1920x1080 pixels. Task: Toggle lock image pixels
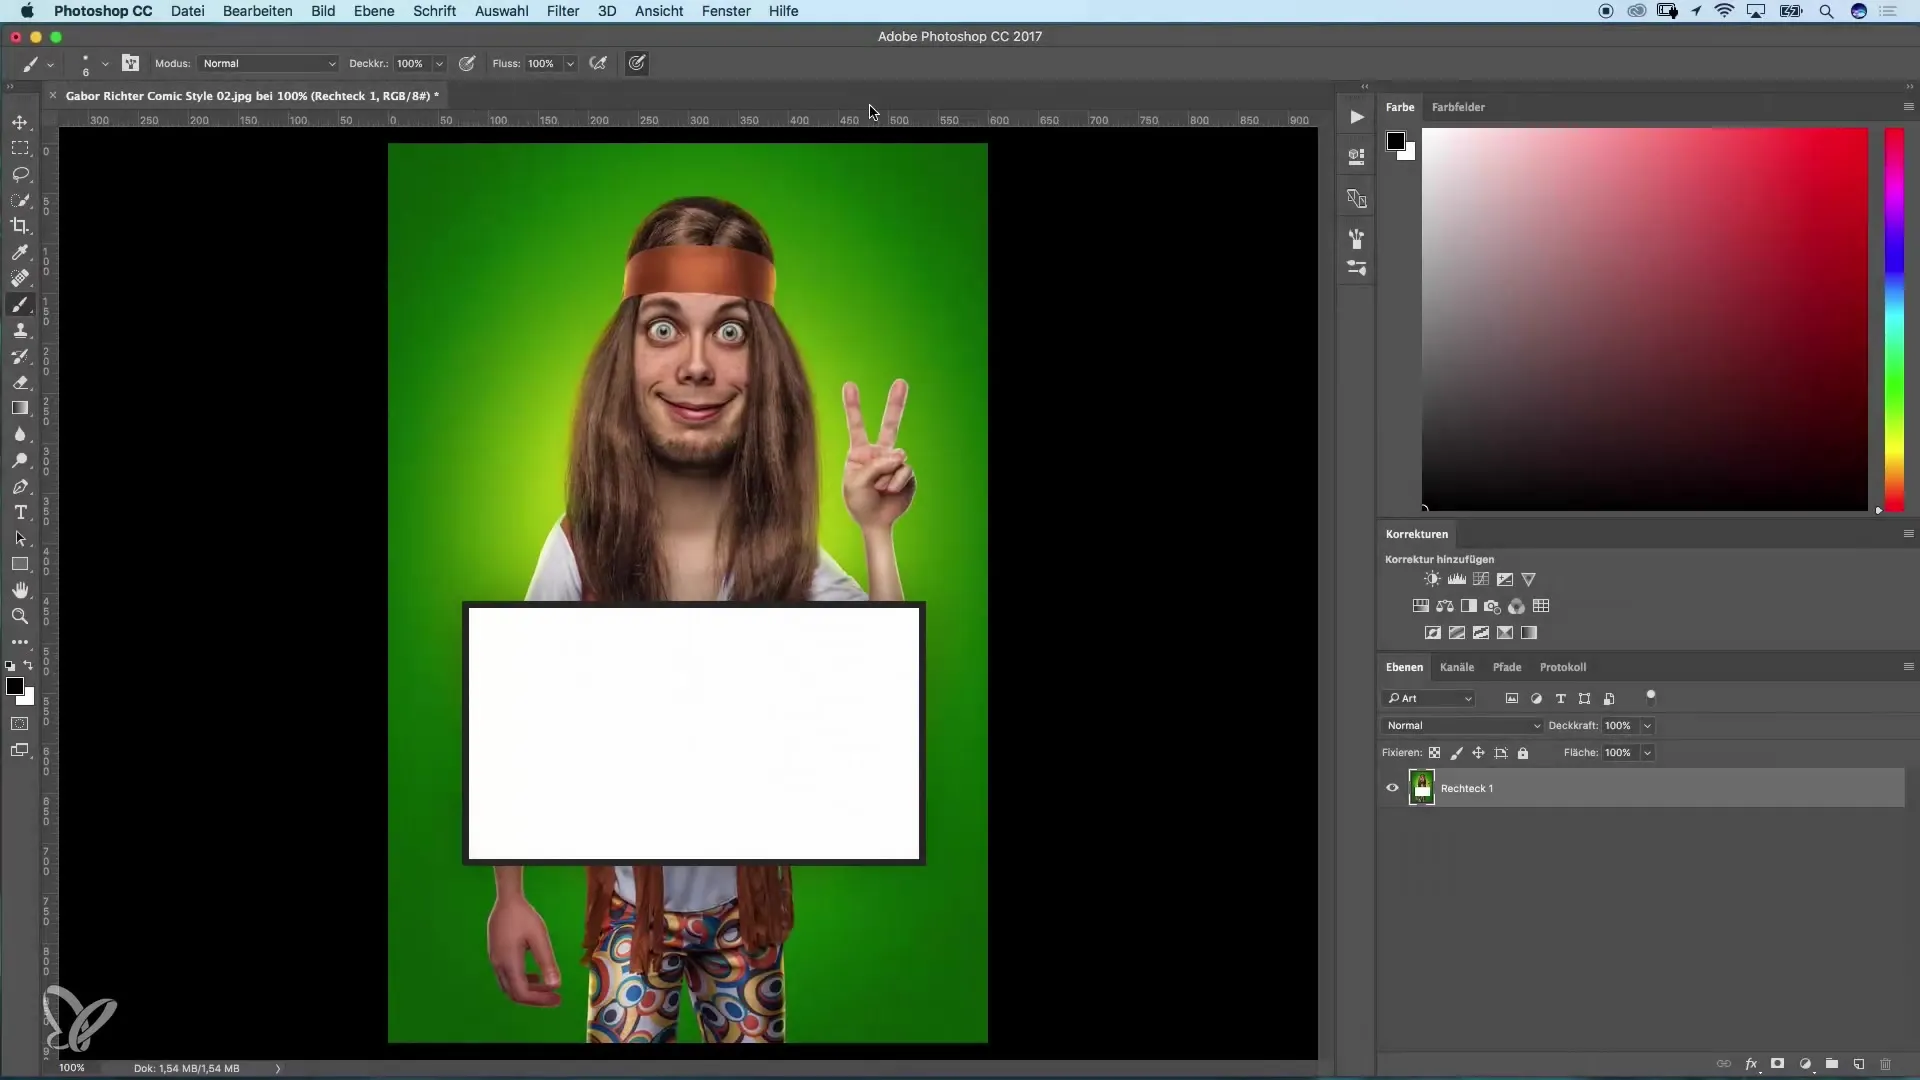[1456, 753]
